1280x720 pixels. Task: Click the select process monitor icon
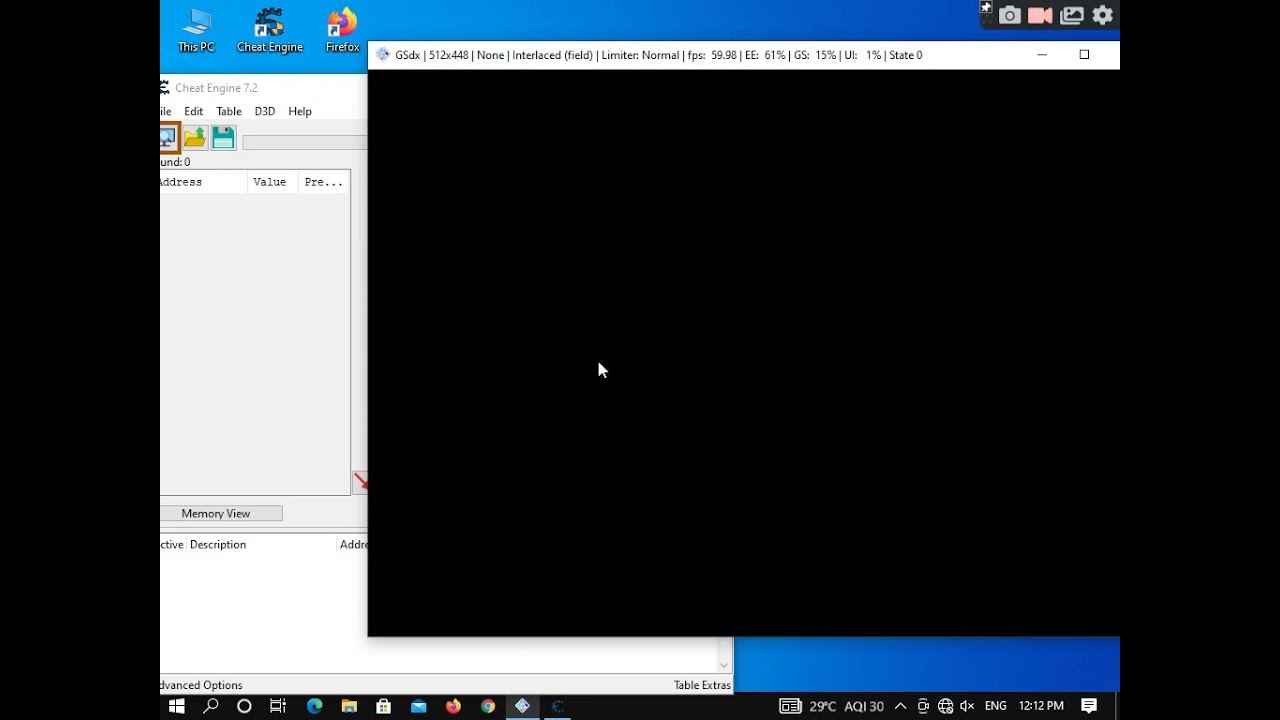[168, 138]
